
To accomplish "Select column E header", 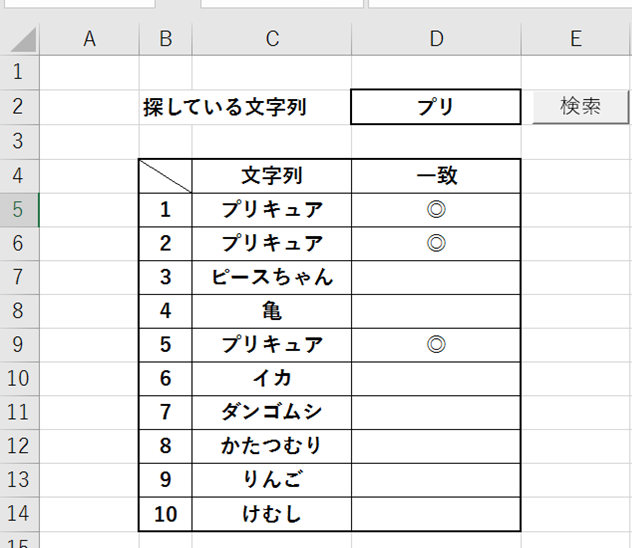I will 576,39.
